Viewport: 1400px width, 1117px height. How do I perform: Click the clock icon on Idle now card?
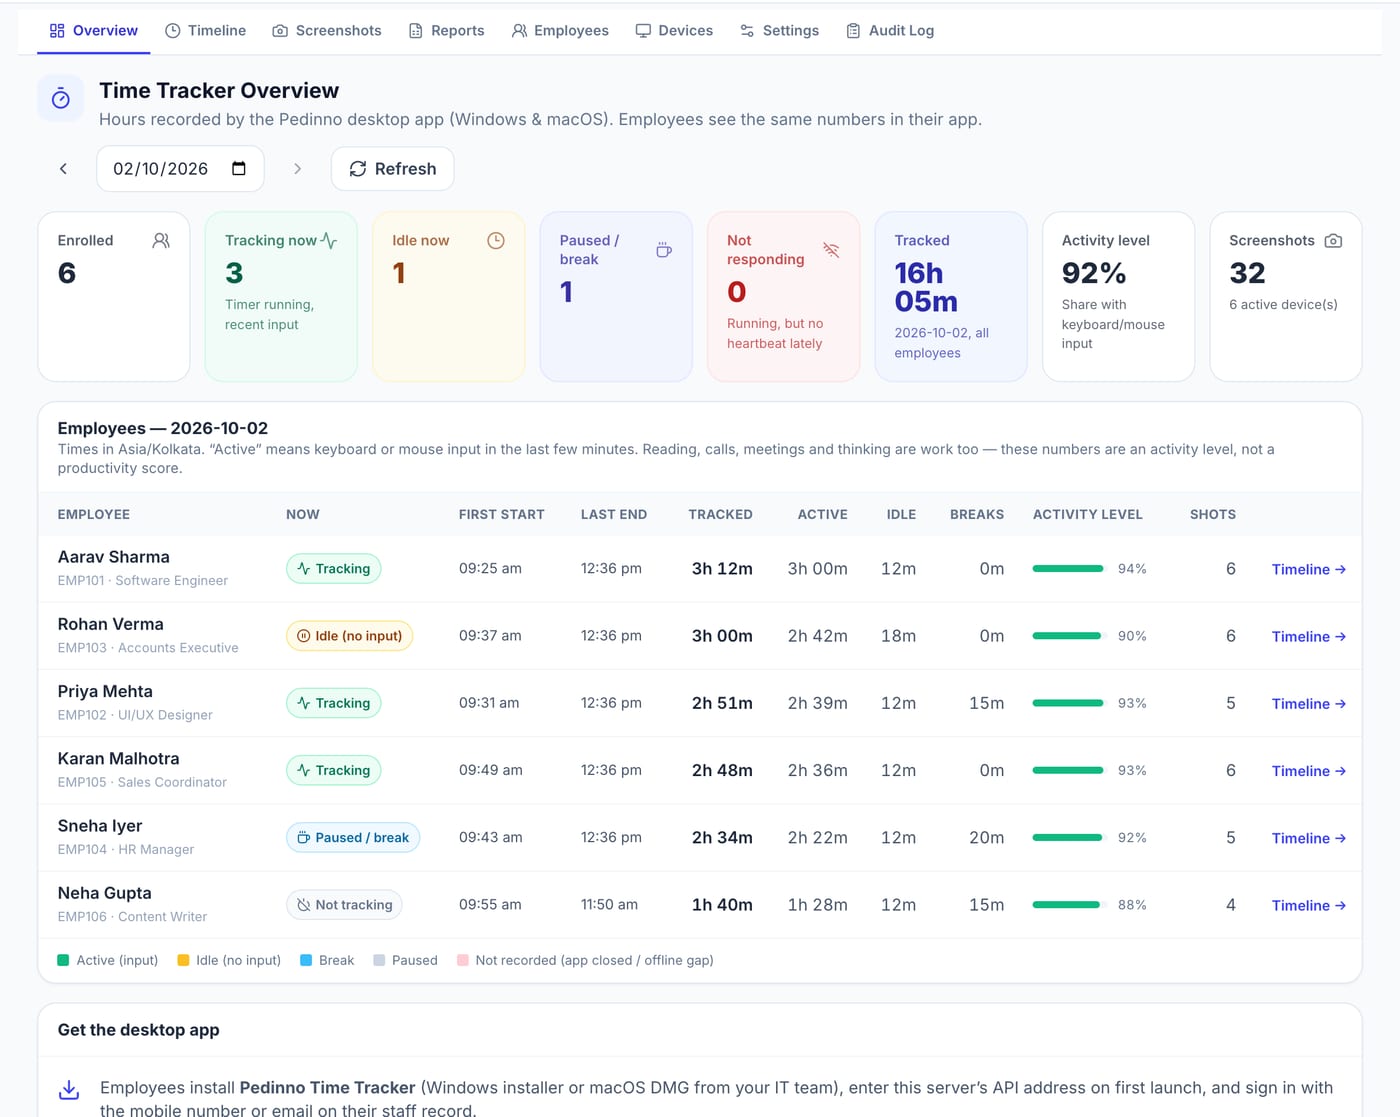click(496, 241)
